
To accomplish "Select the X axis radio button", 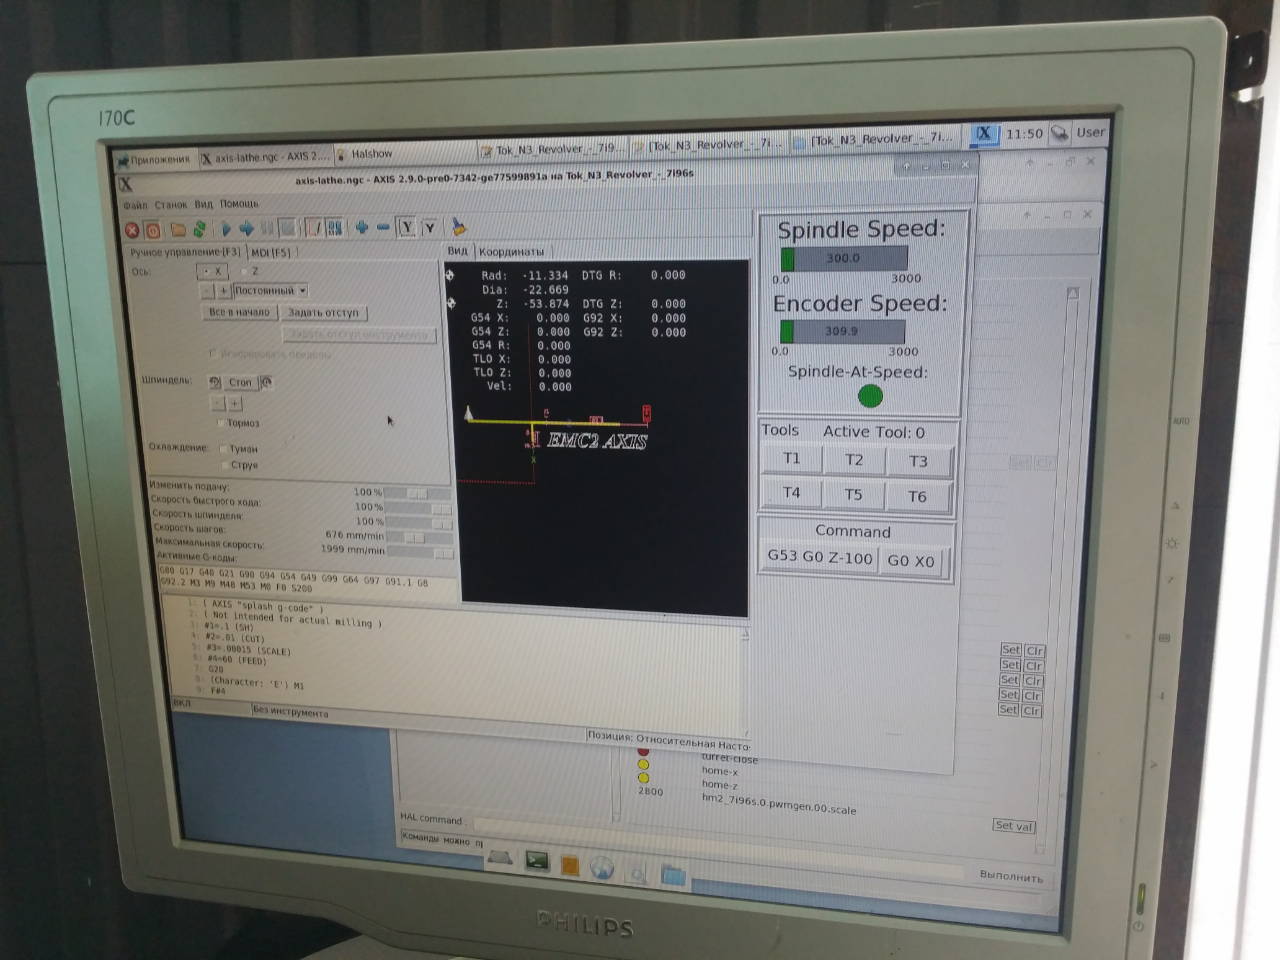I will click(x=212, y=271).
